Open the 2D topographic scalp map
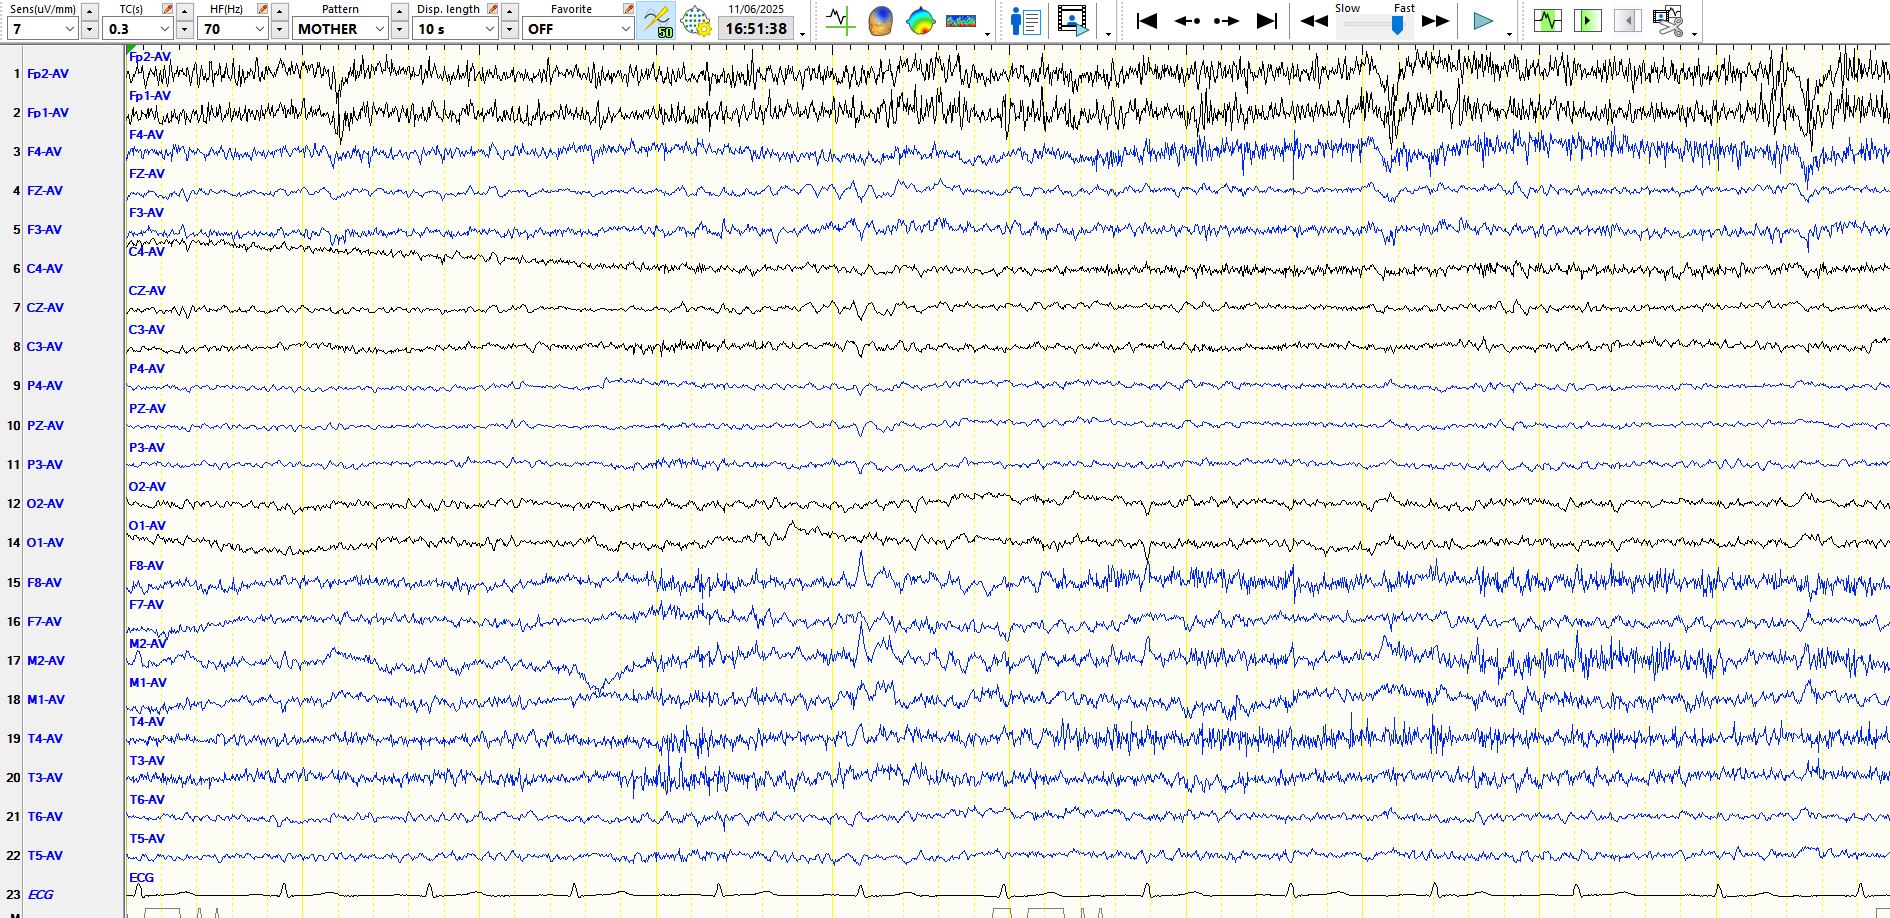The width and height of the screenshot is (1890, 918). tap(920, 21)
